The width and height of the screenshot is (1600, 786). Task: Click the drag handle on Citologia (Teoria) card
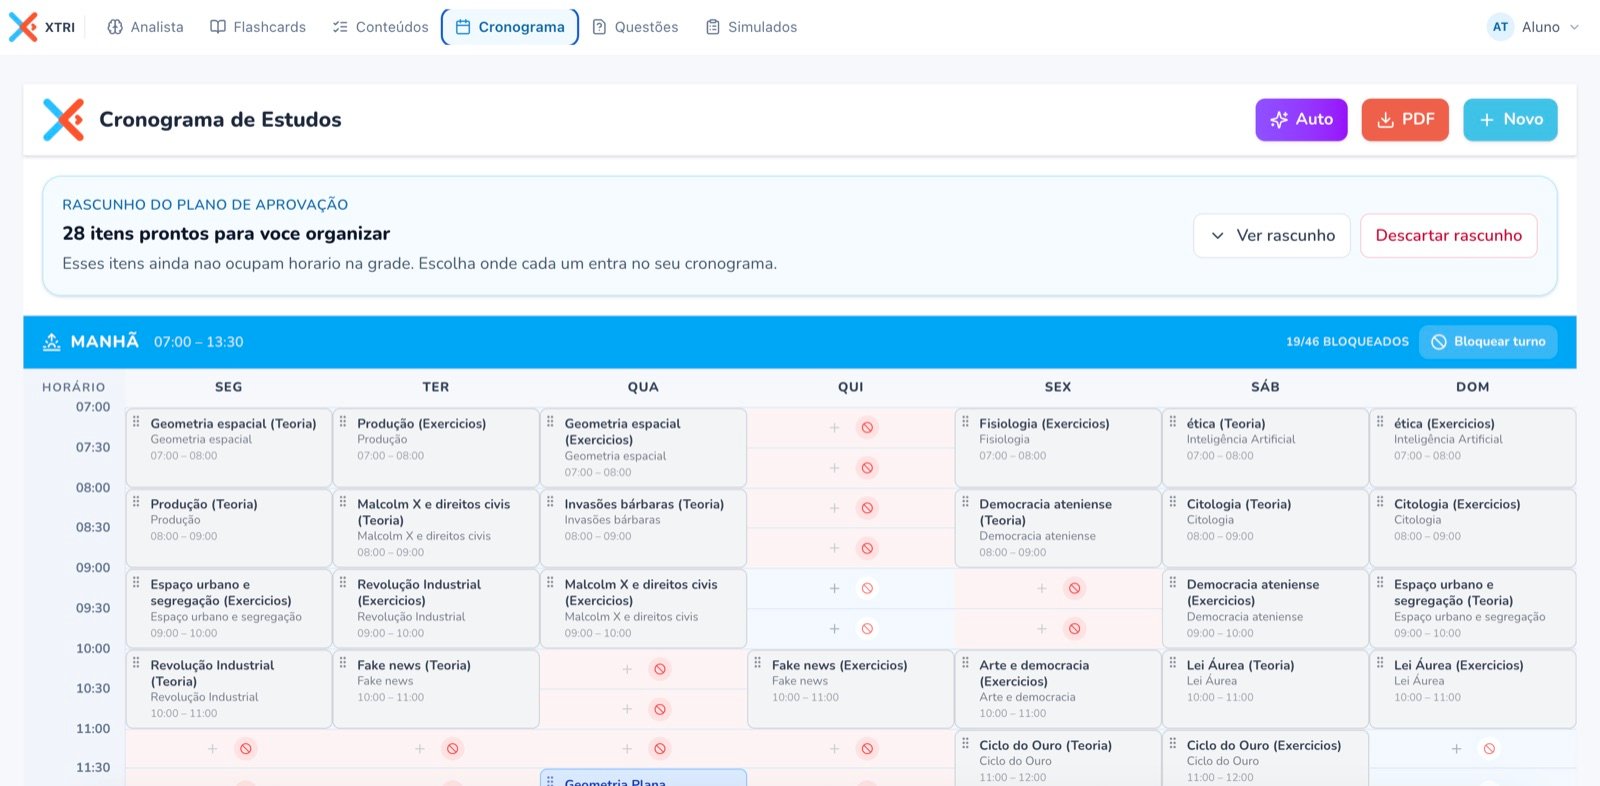[x=1172, y=502]
